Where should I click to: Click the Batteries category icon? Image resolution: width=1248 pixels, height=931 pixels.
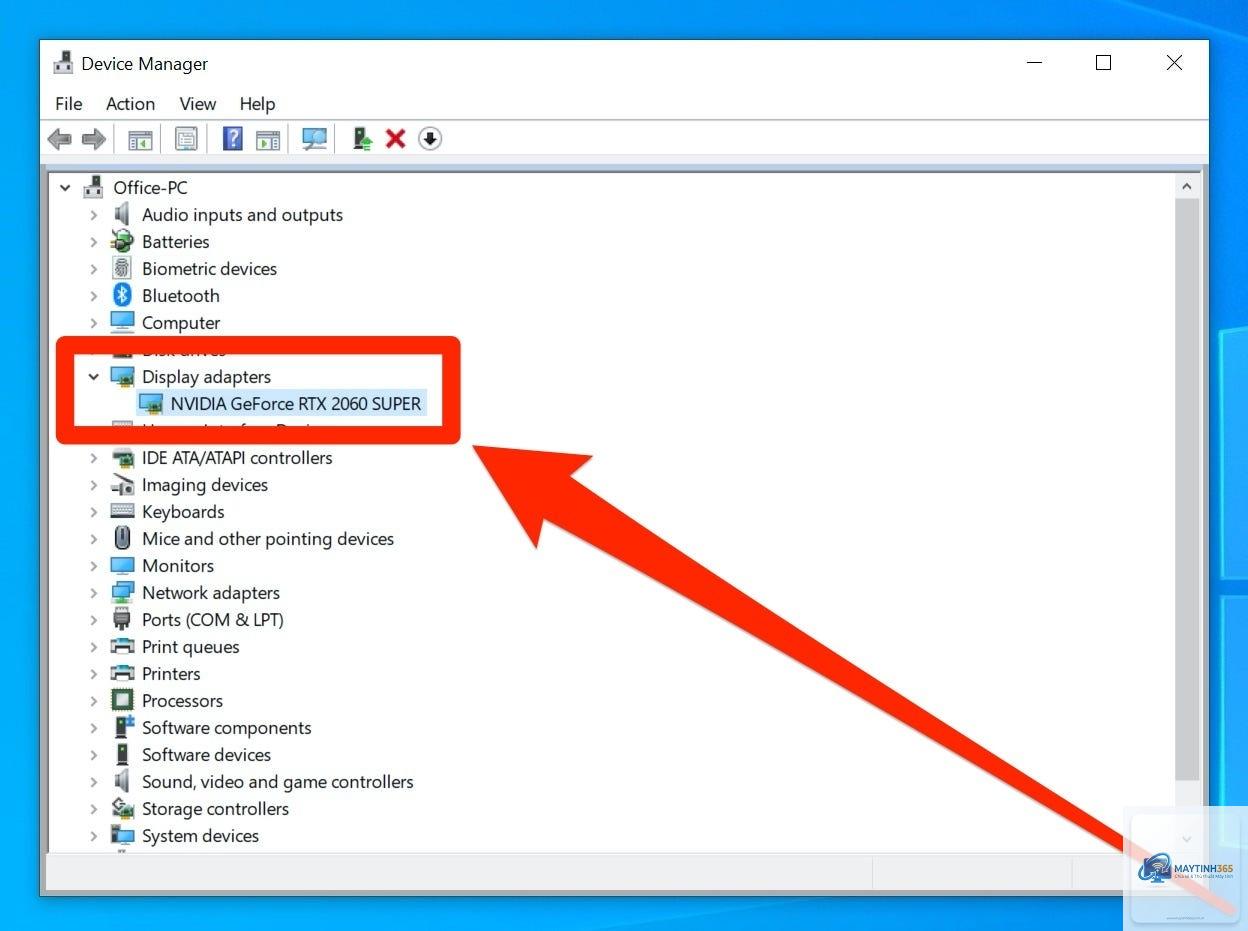coord(122,241)
